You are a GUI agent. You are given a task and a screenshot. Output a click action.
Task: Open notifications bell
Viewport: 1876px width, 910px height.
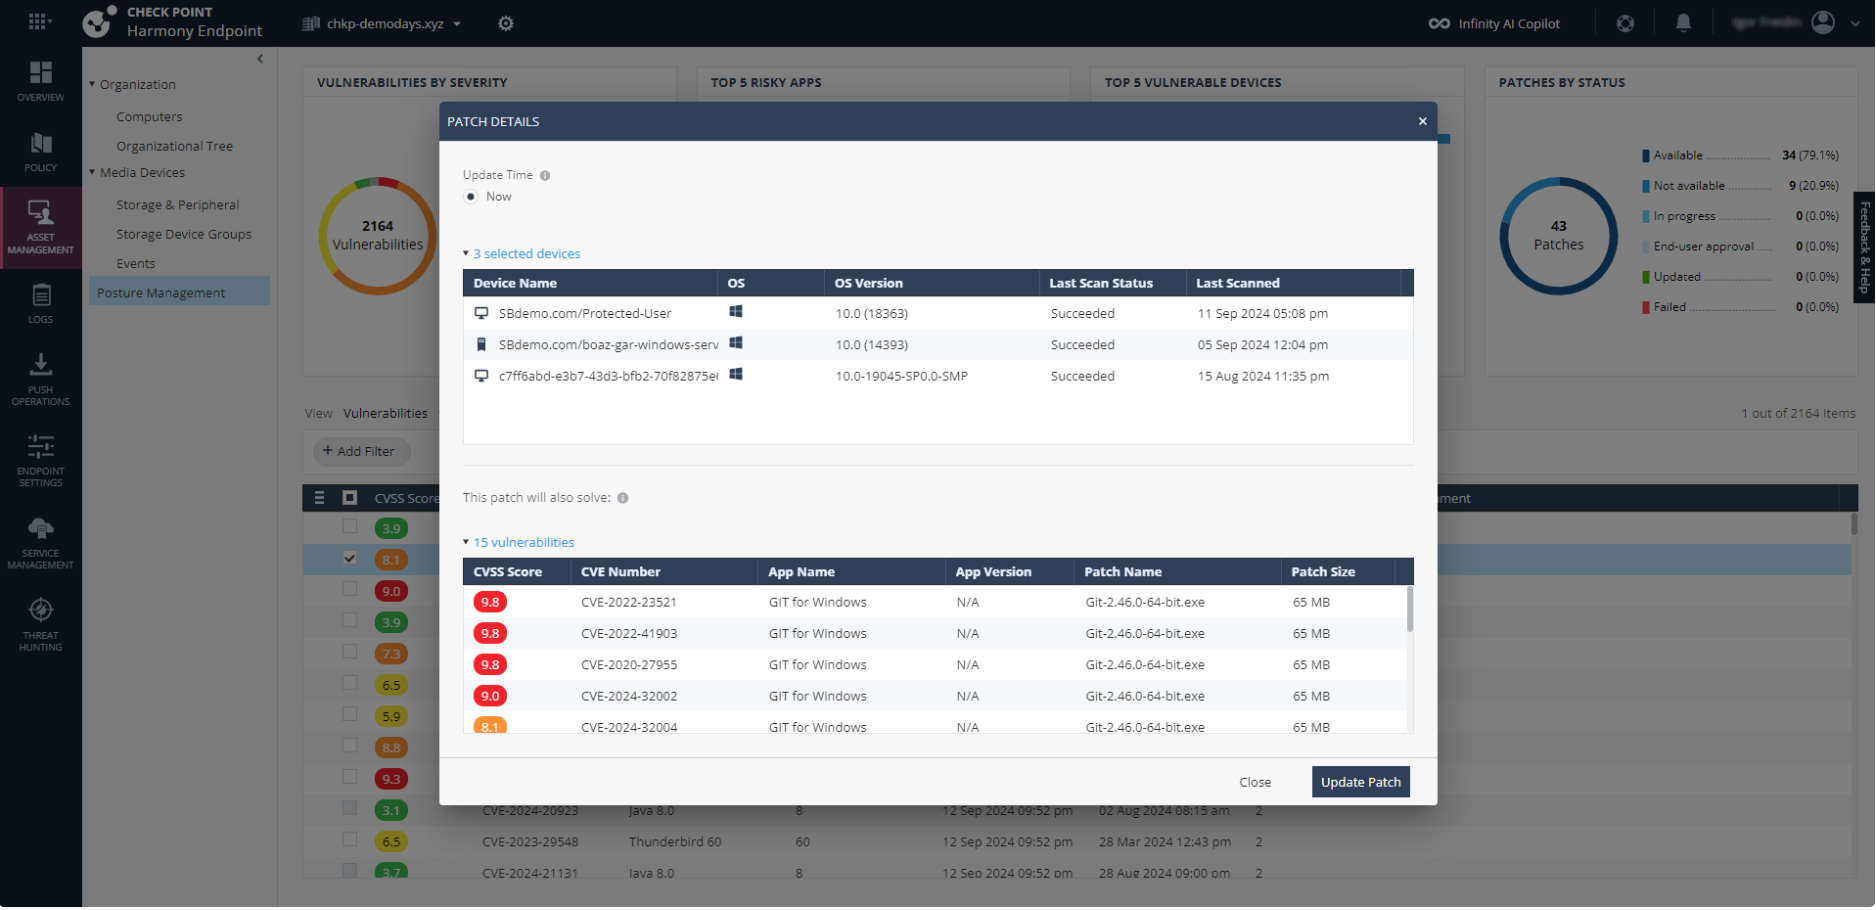point(1684,23)
